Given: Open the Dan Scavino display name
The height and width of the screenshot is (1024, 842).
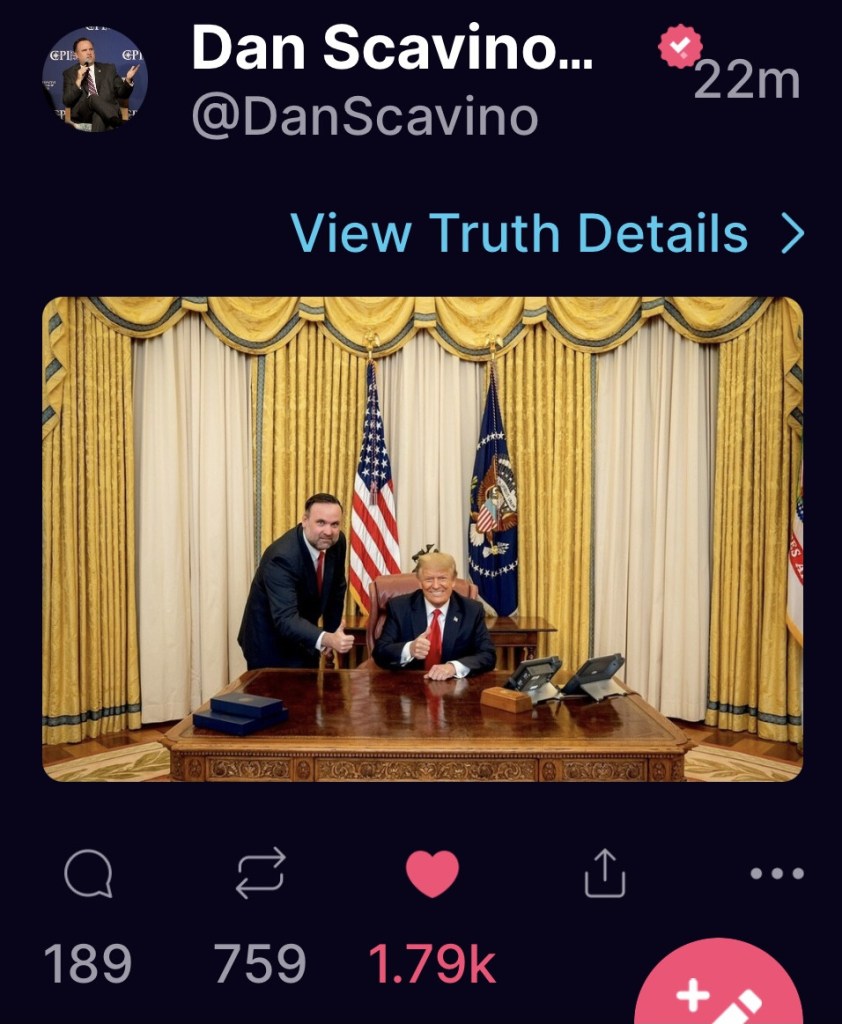Looking at the screenshot, I should click(392, 48).
